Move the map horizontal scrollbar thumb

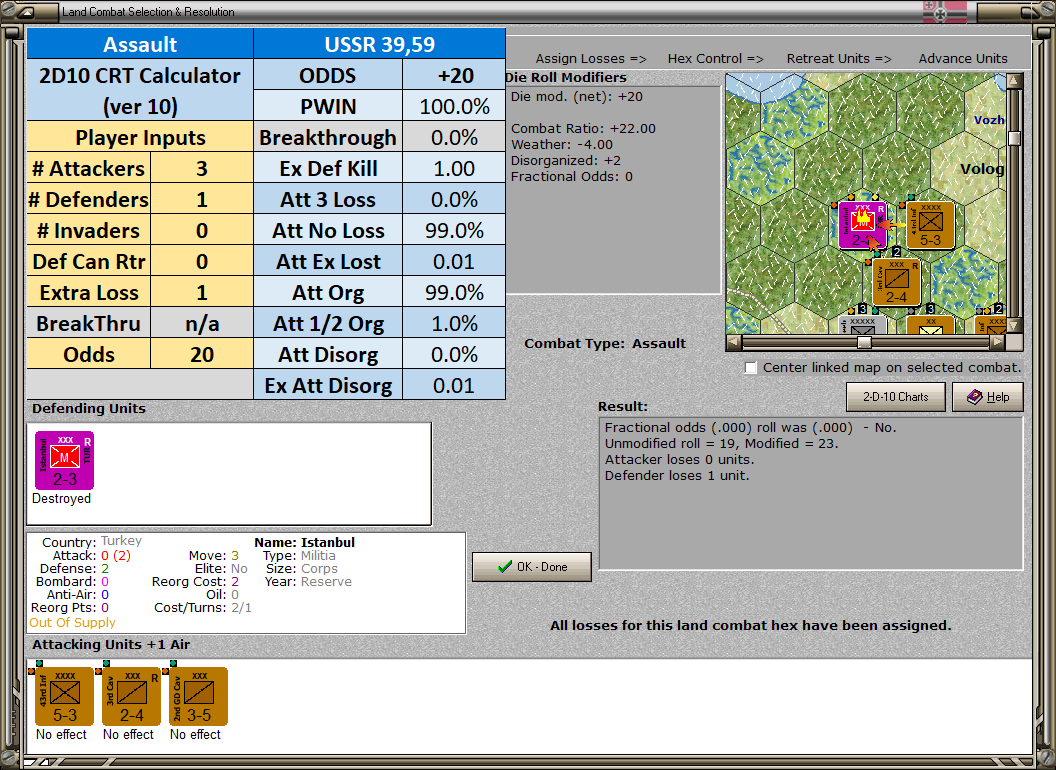[x=864, y=342]
